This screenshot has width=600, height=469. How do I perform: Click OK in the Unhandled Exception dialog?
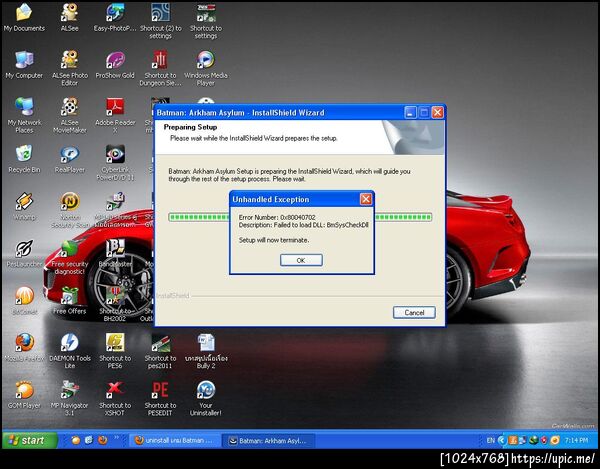pos(301,260)
